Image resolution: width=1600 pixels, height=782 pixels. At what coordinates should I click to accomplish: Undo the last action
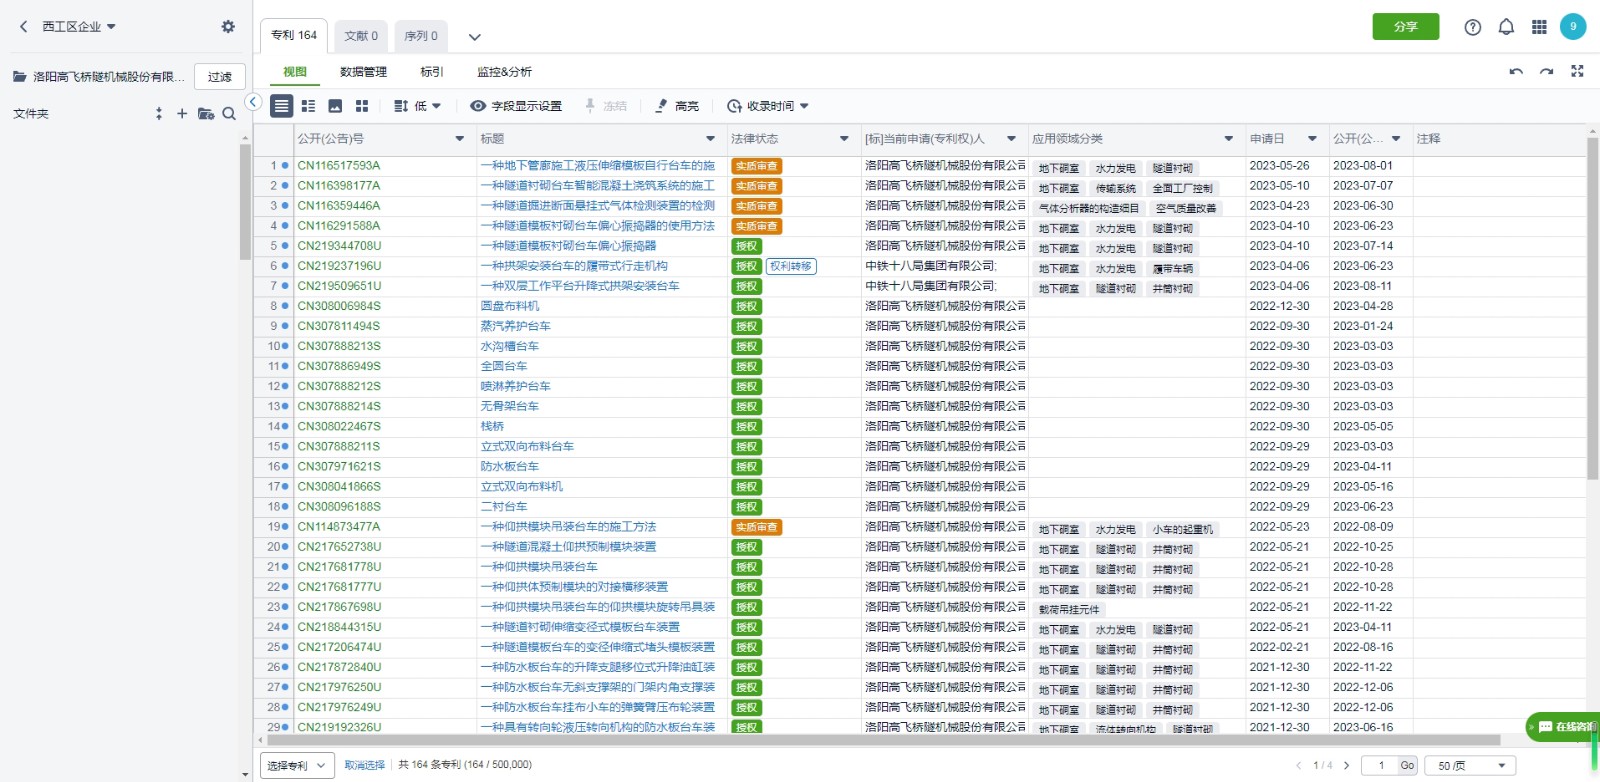(1516, 72)
